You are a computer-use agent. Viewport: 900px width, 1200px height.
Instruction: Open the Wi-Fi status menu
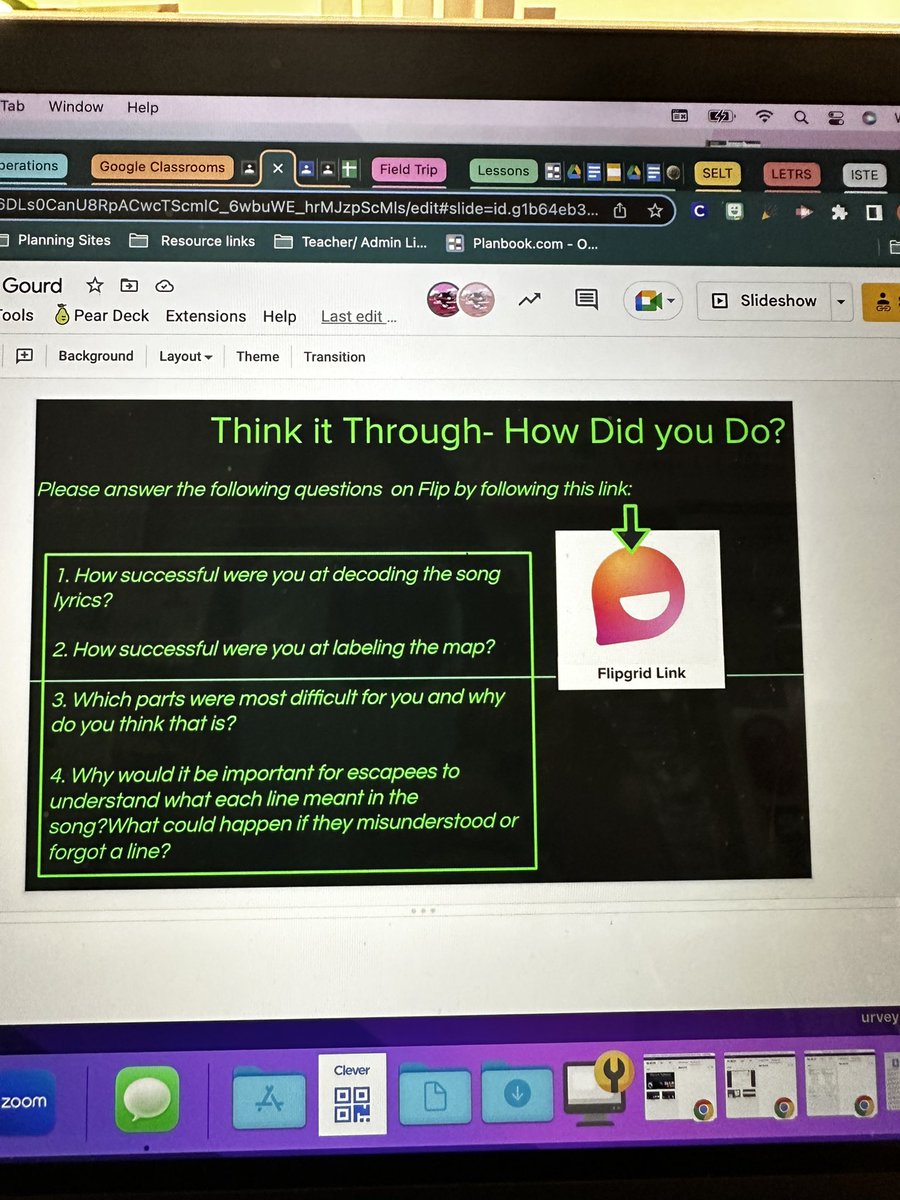pos(764,116)
